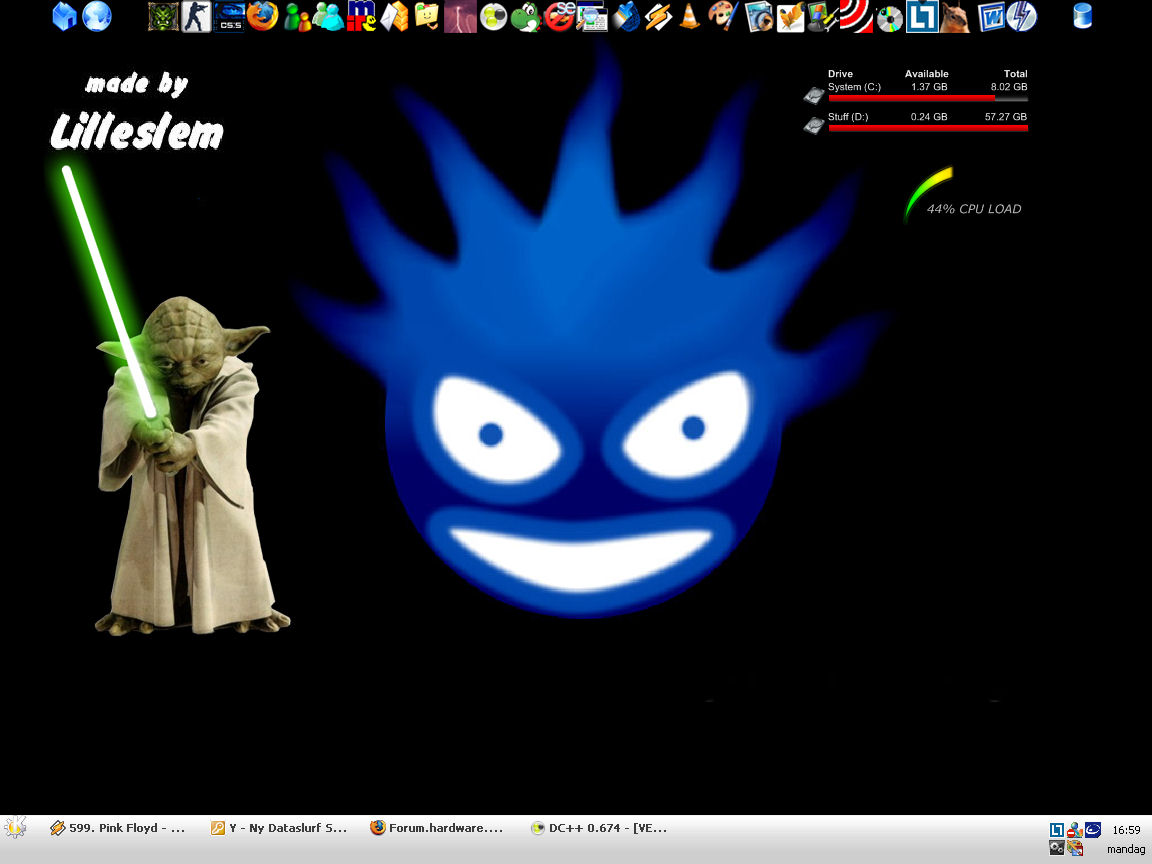Launch mIRC from the dock
This screenshot has height=864, width=1152.
click(x=361, y=16)
